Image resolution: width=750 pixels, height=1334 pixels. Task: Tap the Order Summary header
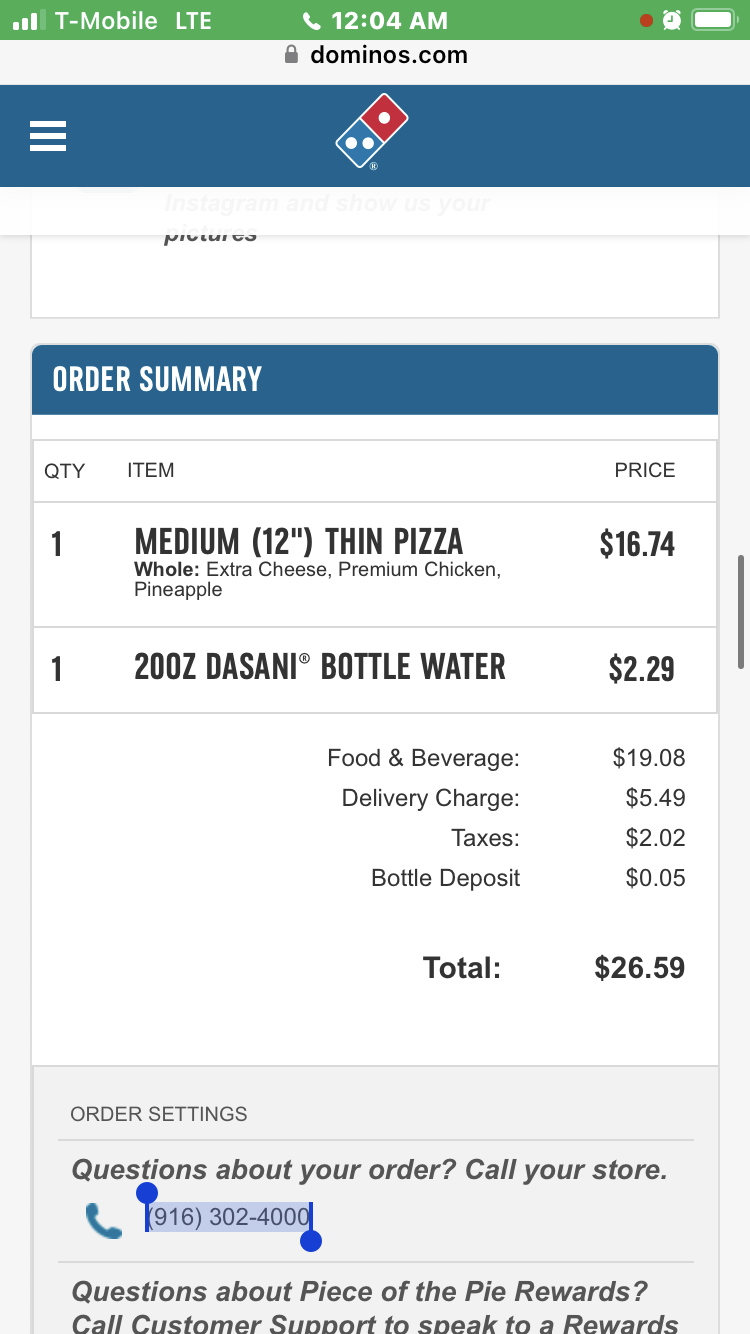157,380
